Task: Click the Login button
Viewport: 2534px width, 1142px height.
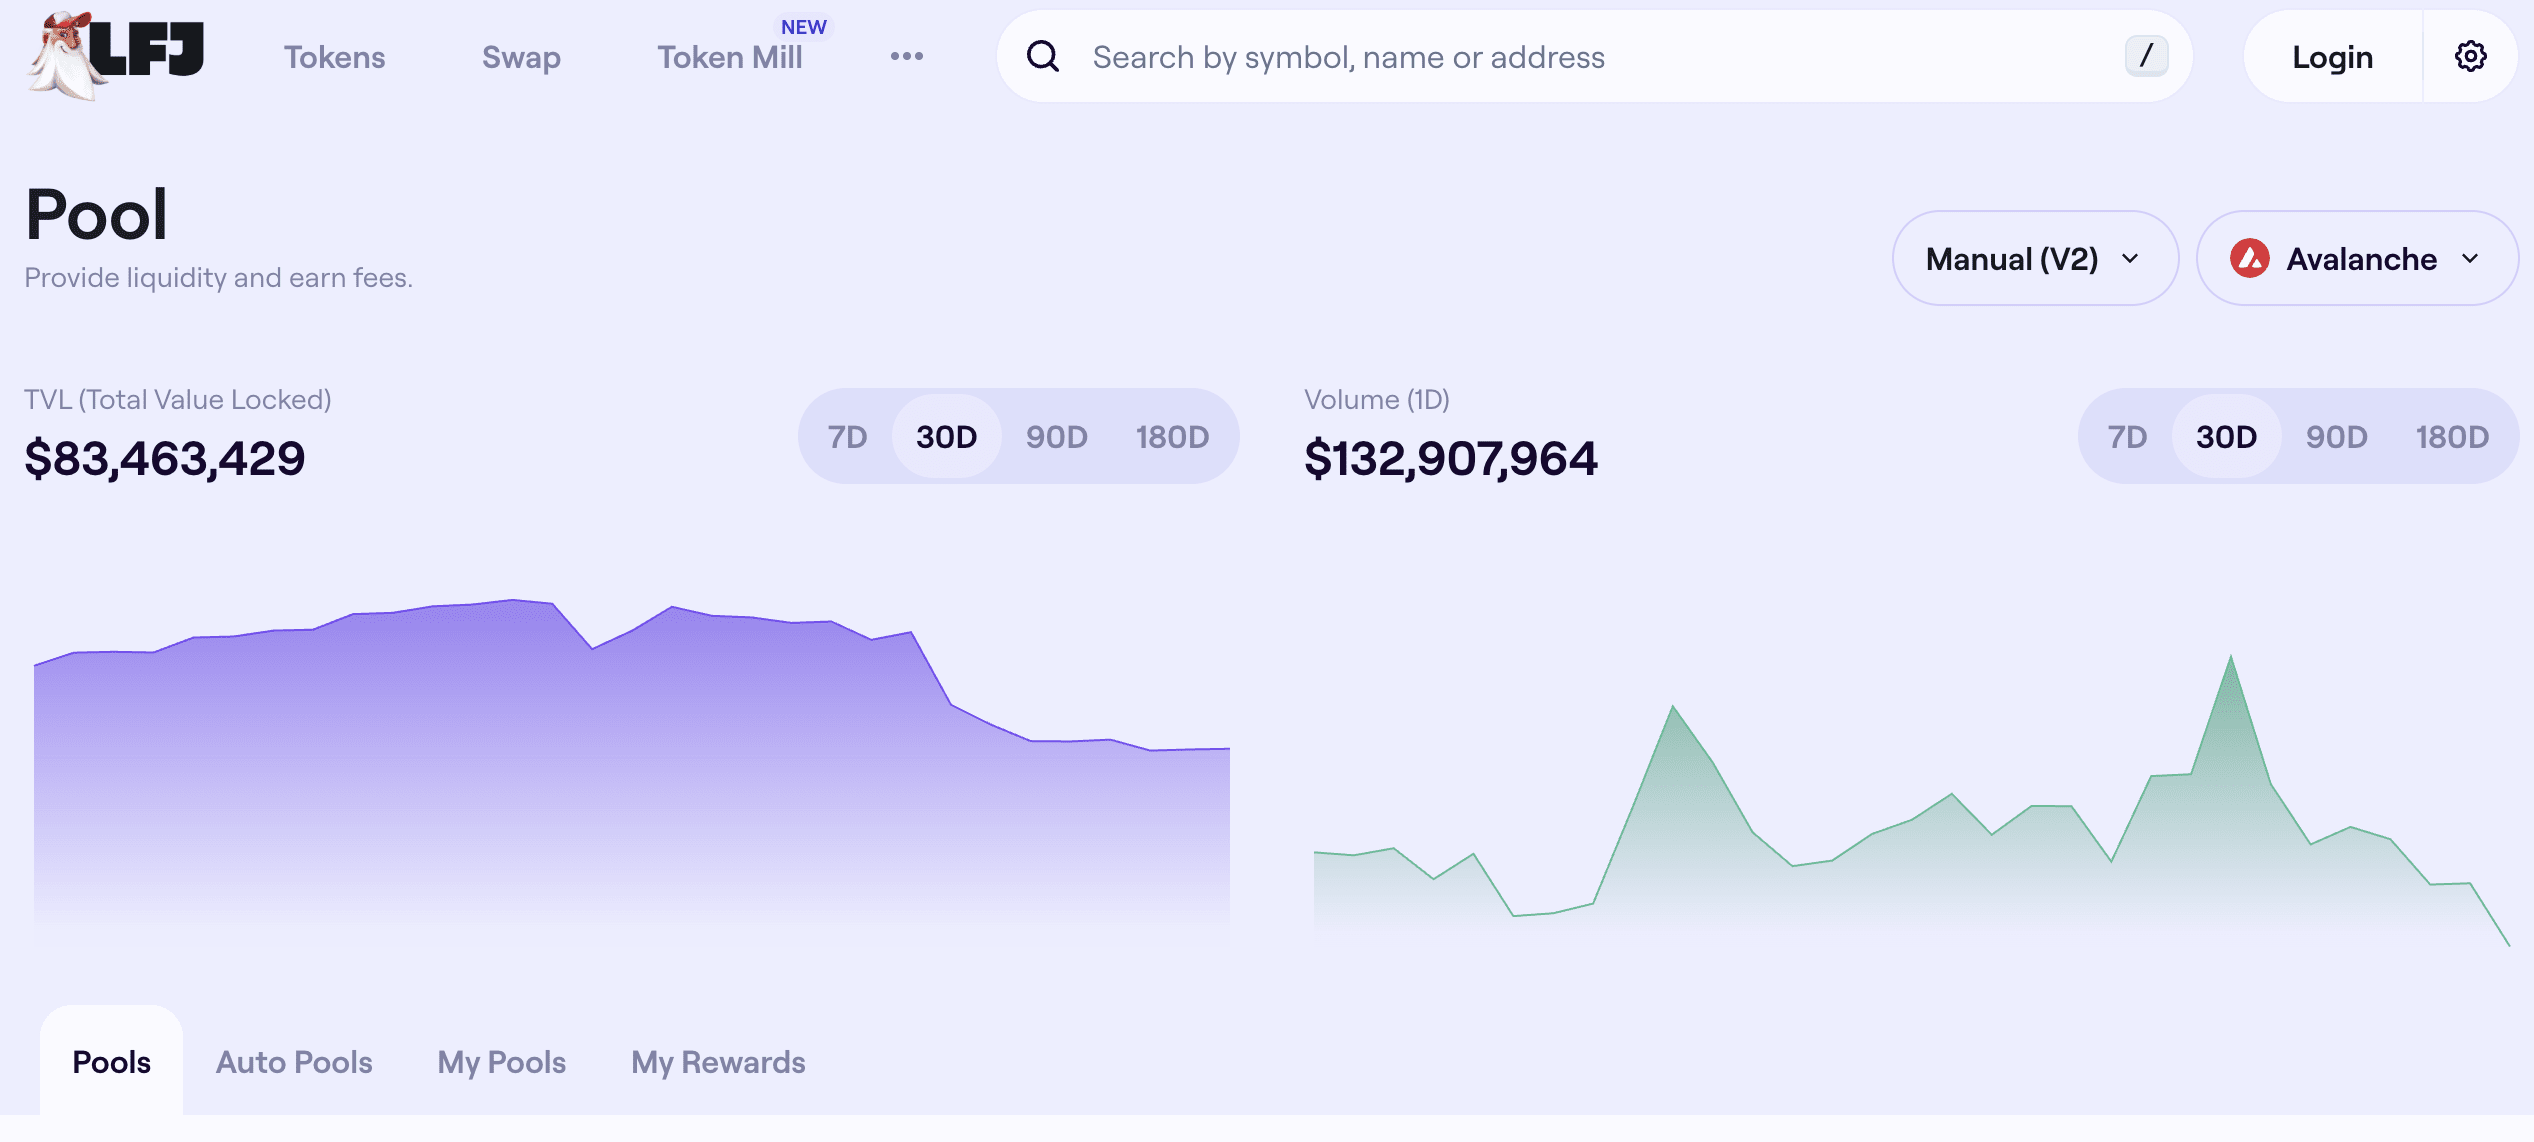Action: (x=2332, y=57)
